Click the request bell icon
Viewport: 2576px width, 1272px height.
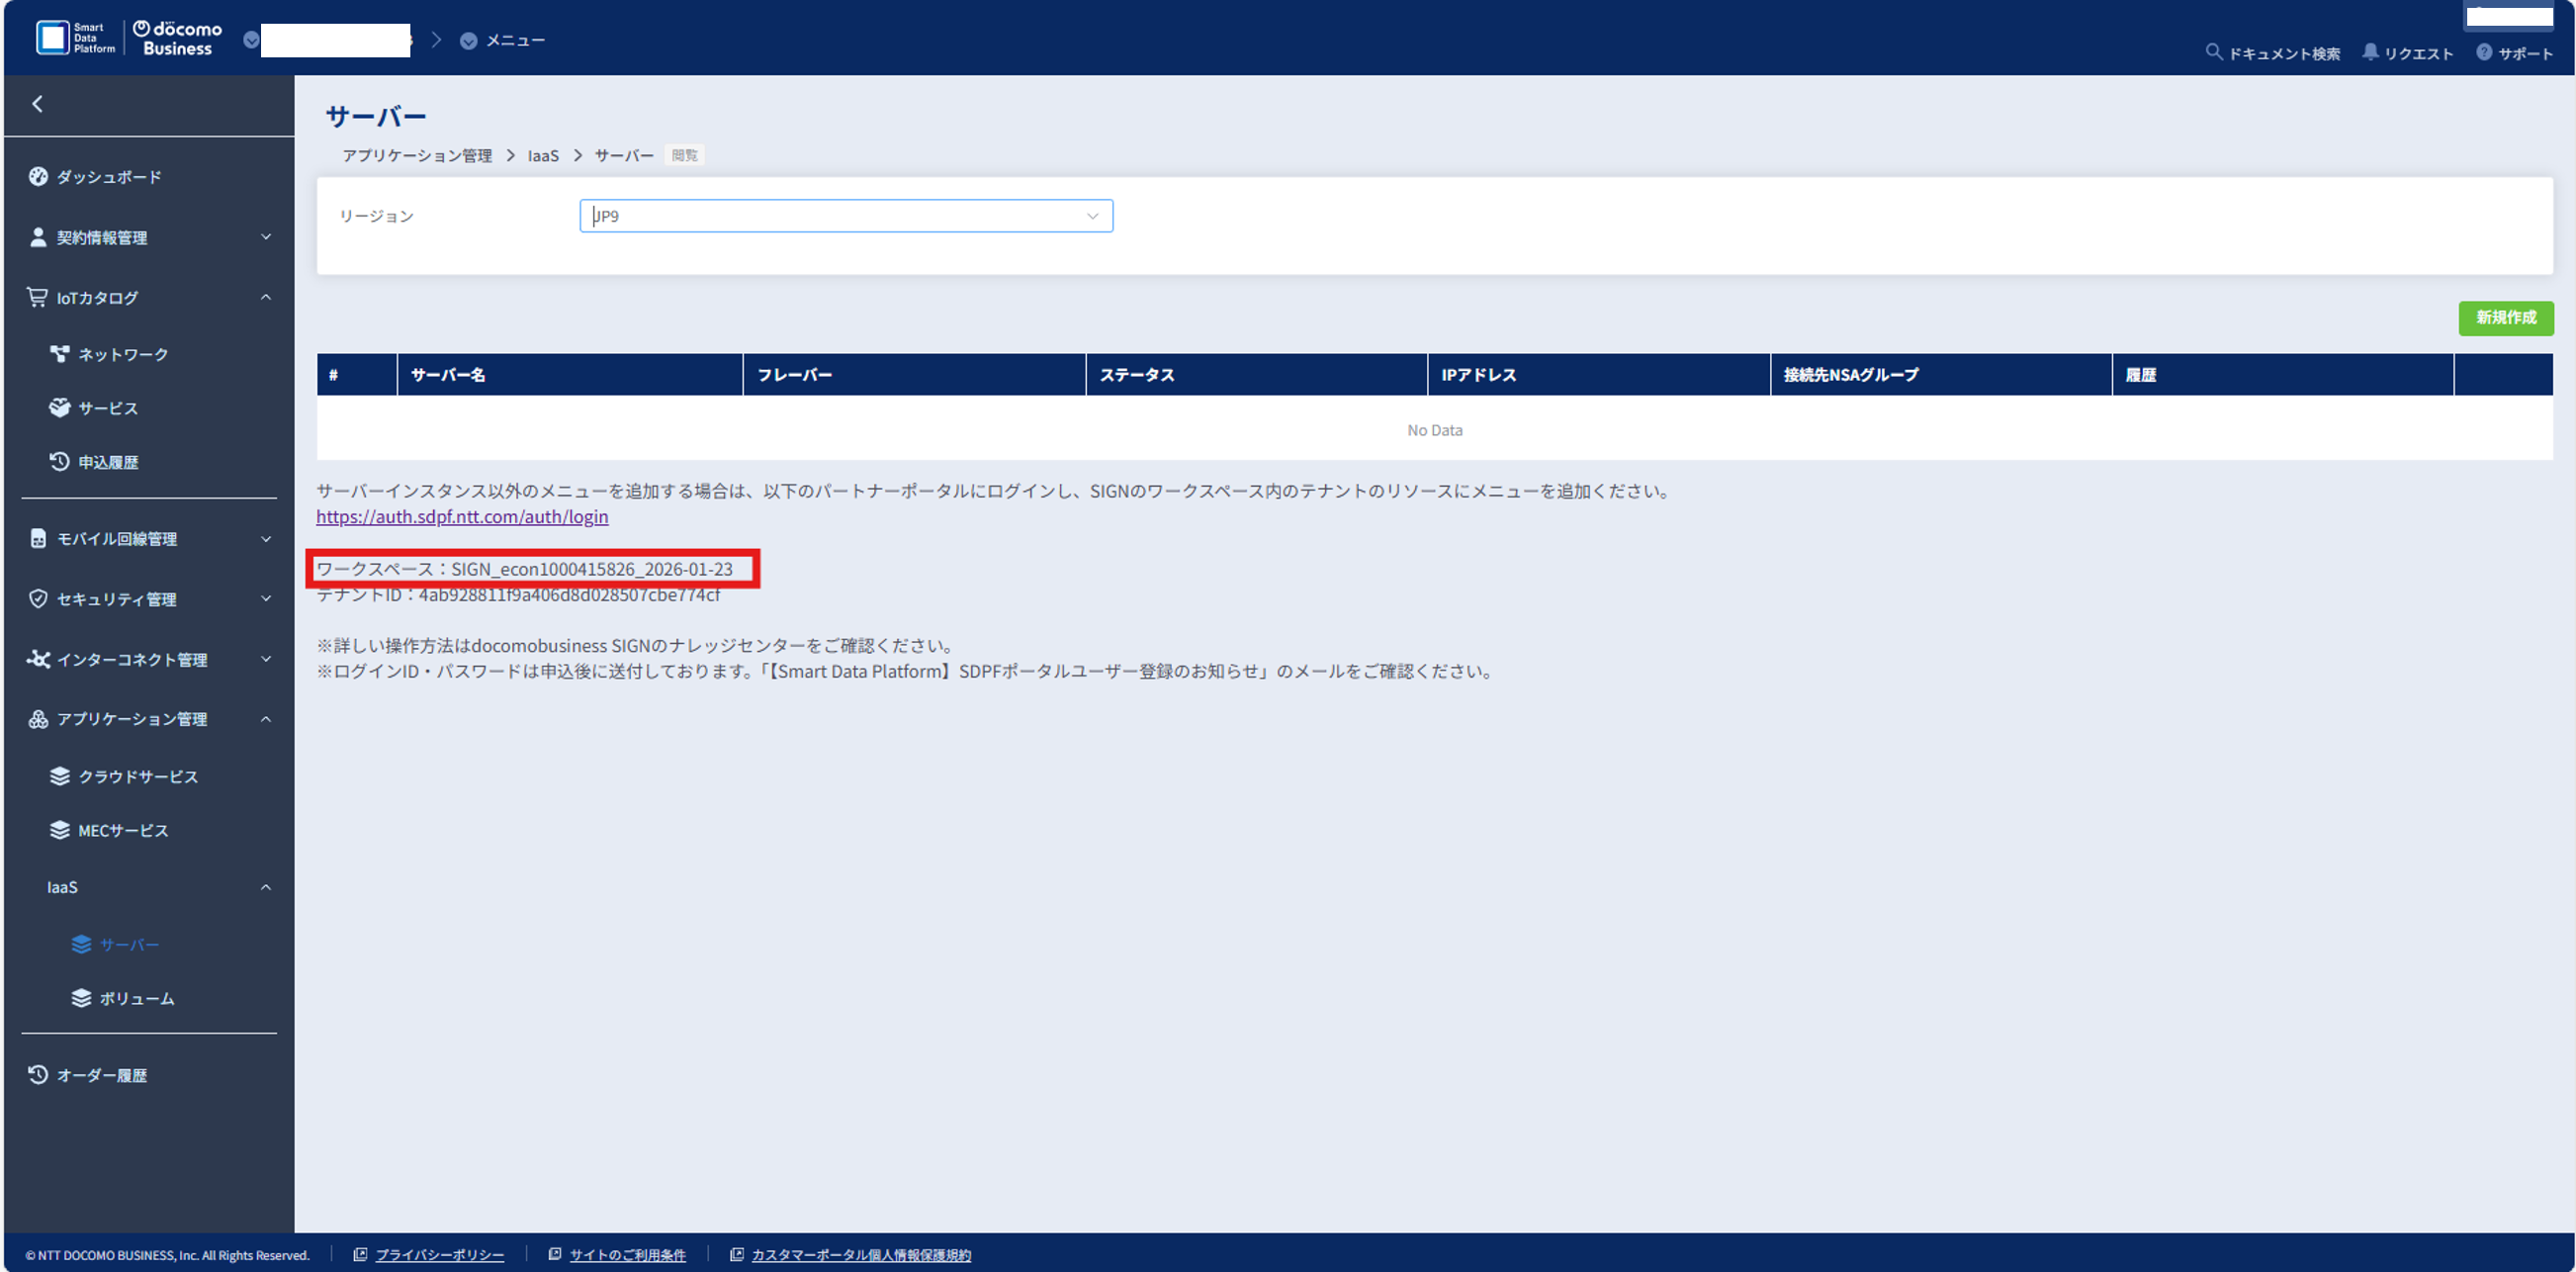coord(2370,52)
